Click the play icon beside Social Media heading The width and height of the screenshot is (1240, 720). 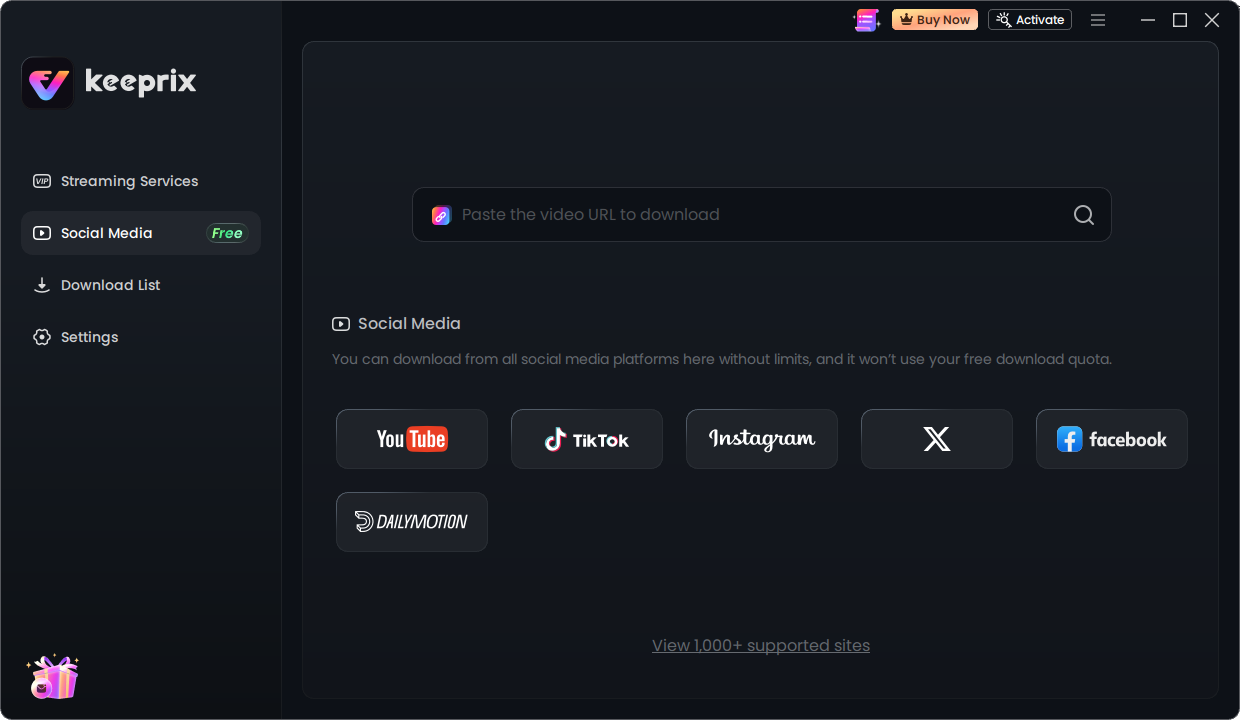(x=341, y=324)
